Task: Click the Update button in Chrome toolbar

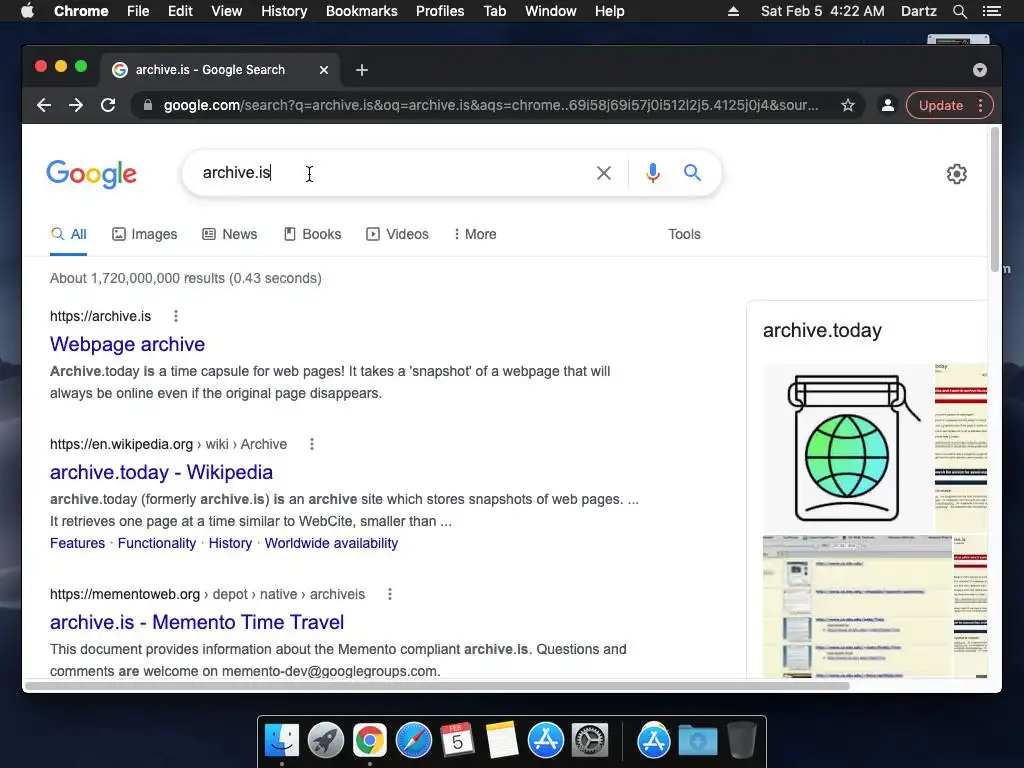Action: (x=940, y=105)
